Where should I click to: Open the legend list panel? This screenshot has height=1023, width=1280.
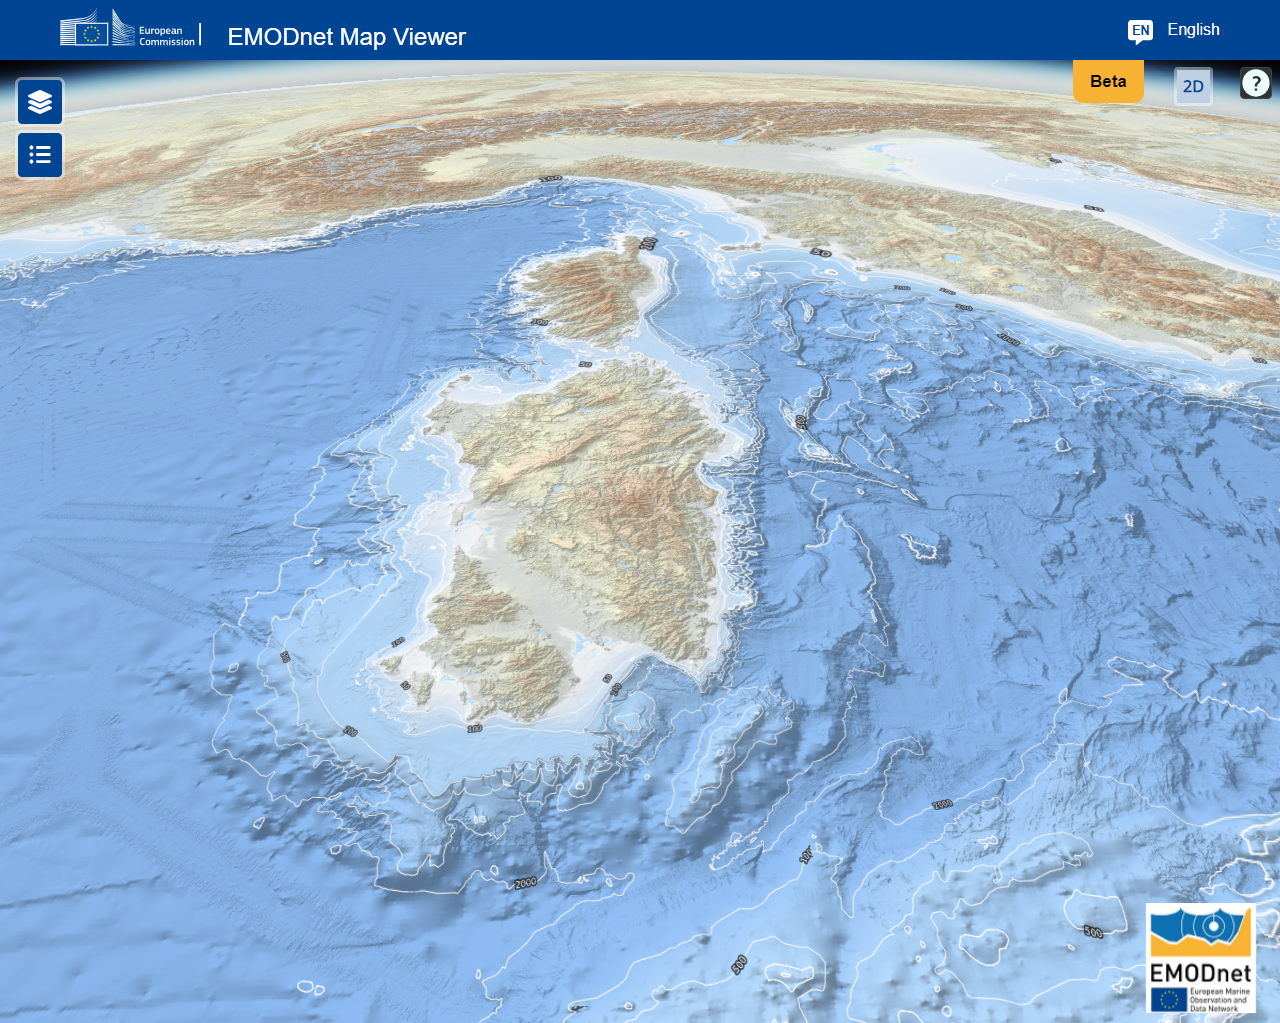click(40, 155)
